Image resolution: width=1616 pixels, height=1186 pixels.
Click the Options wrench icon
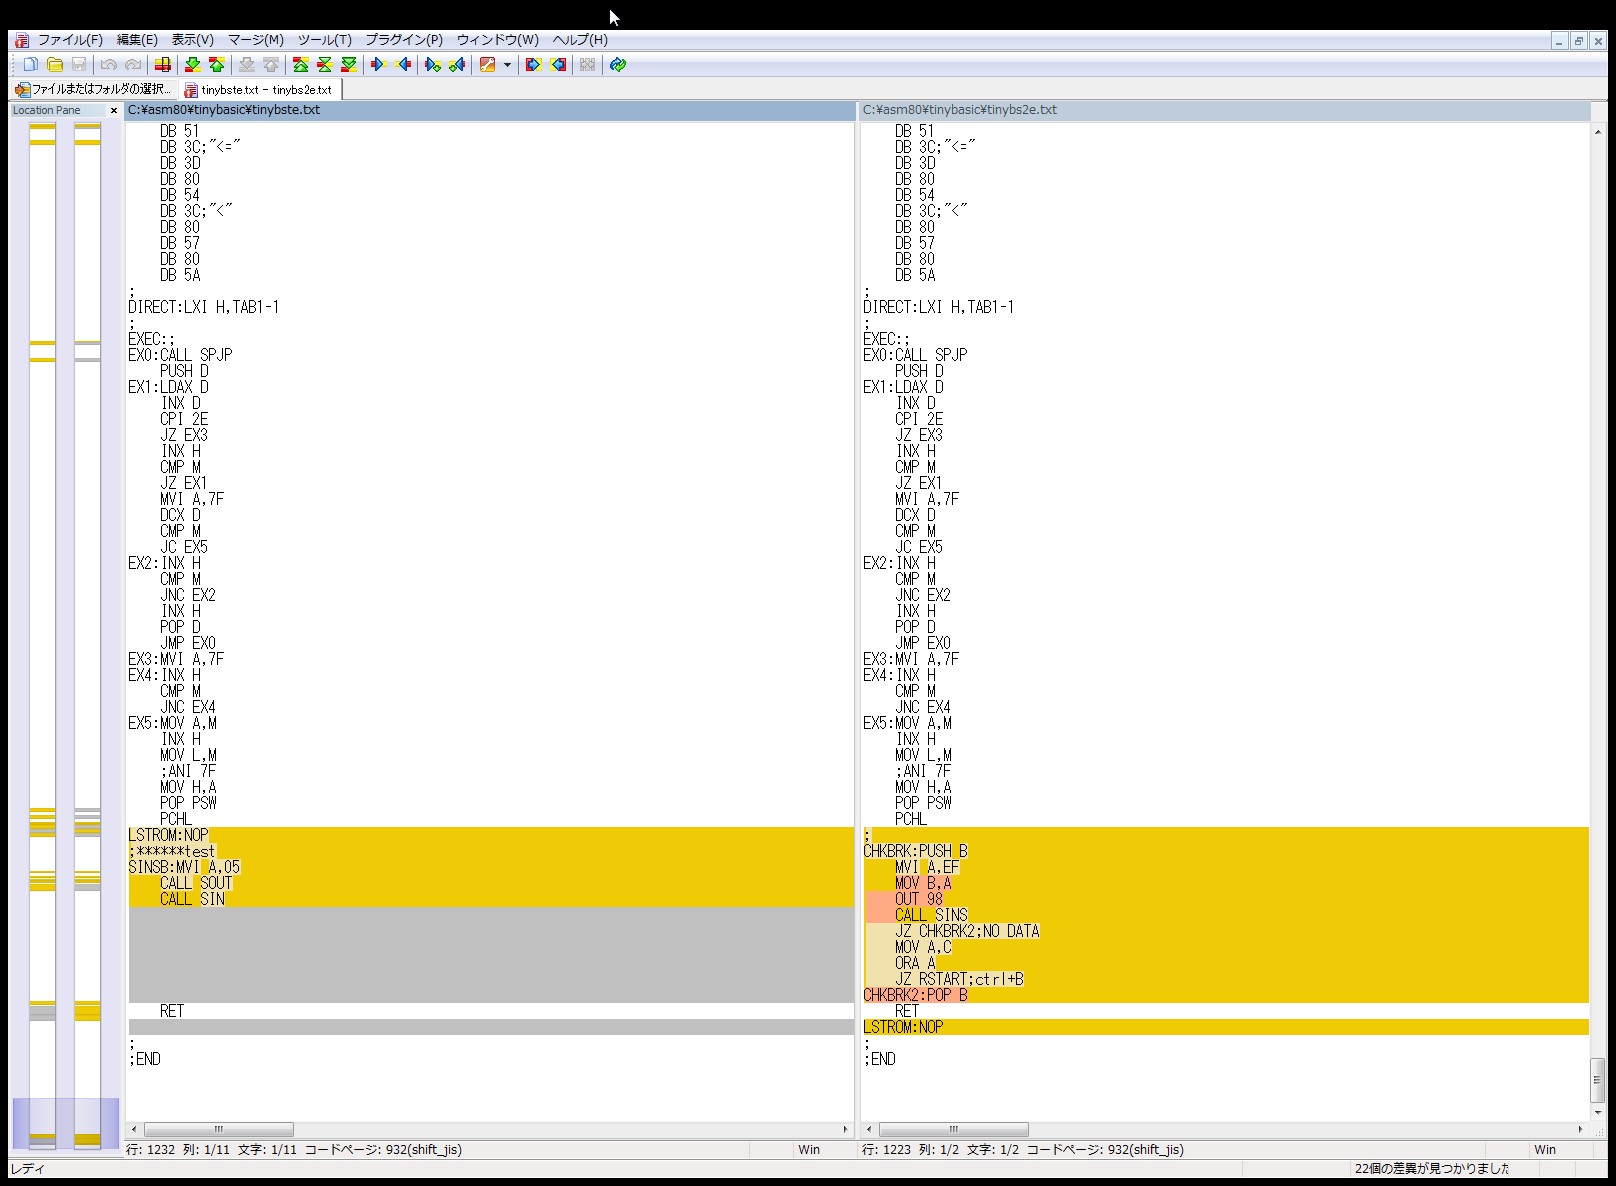(488, 65)
